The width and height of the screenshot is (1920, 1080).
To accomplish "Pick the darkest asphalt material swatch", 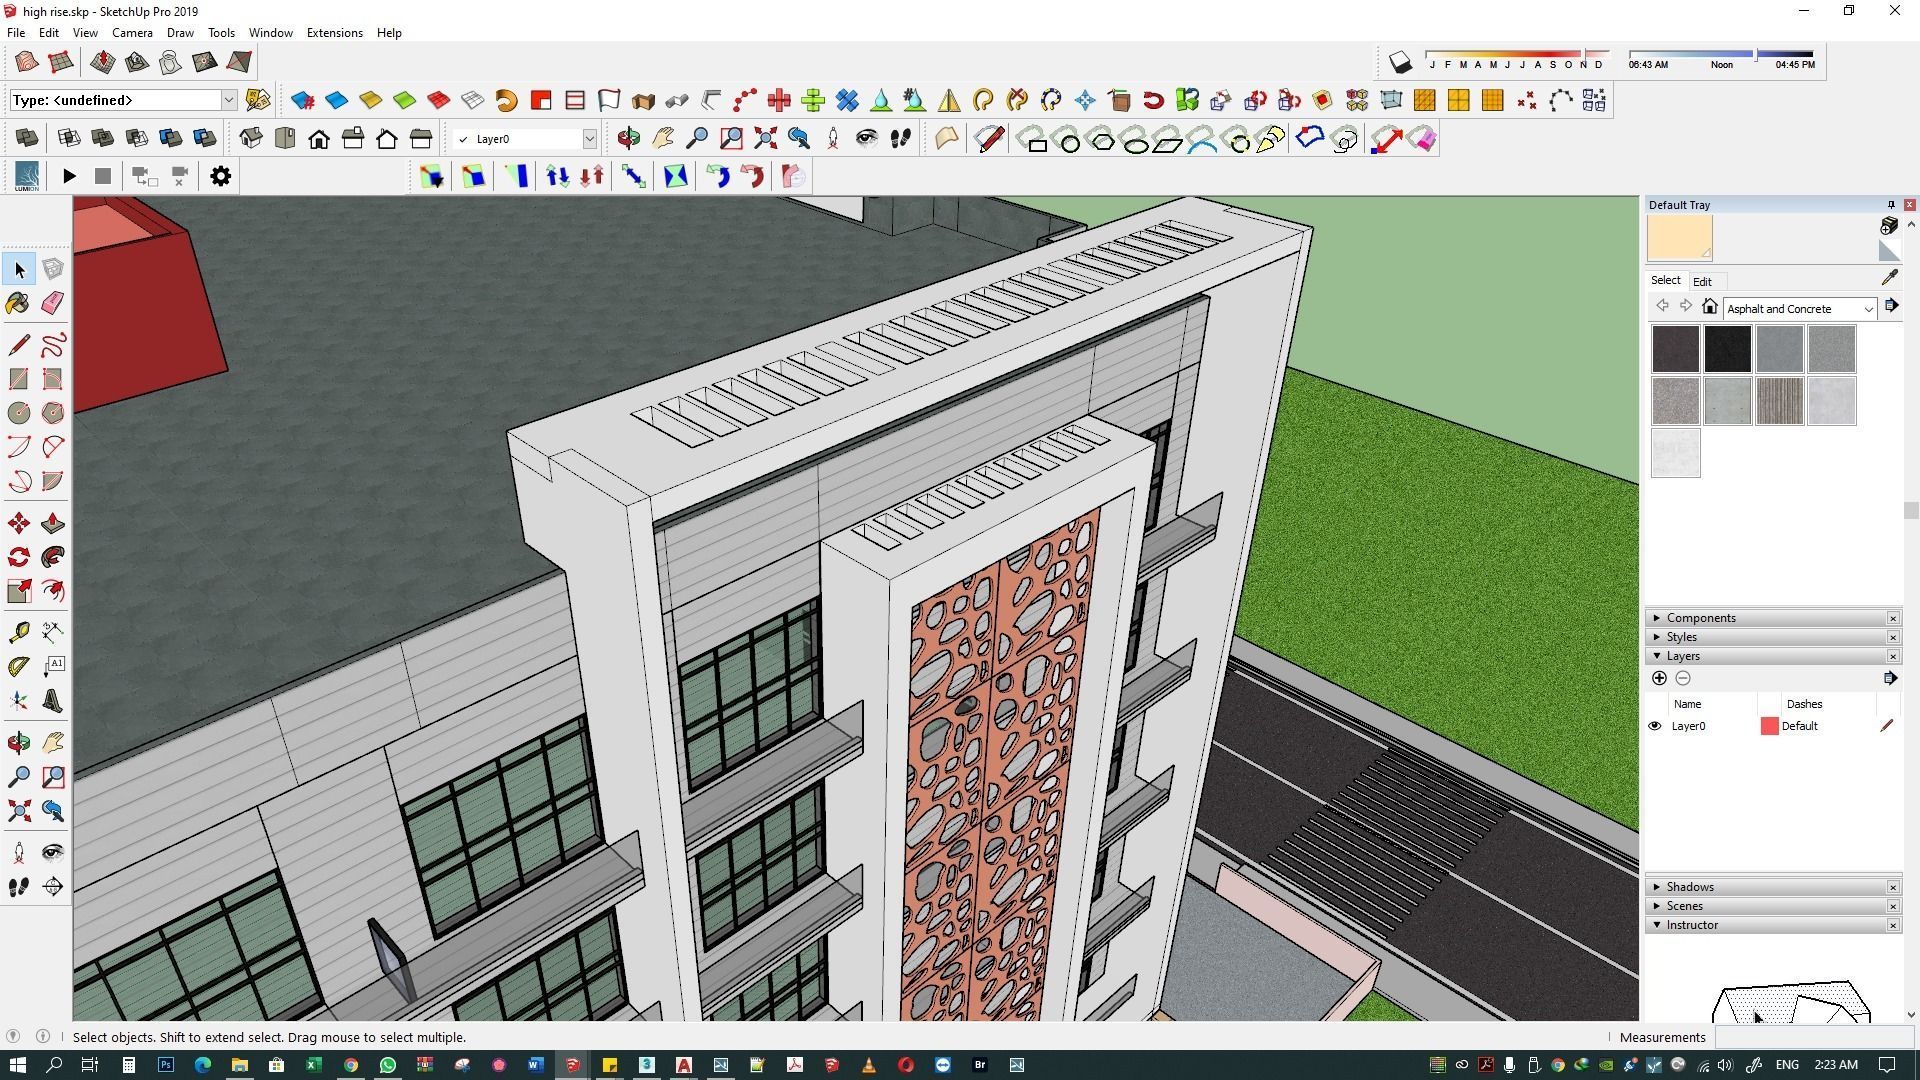I will (x=1727, y=349).
